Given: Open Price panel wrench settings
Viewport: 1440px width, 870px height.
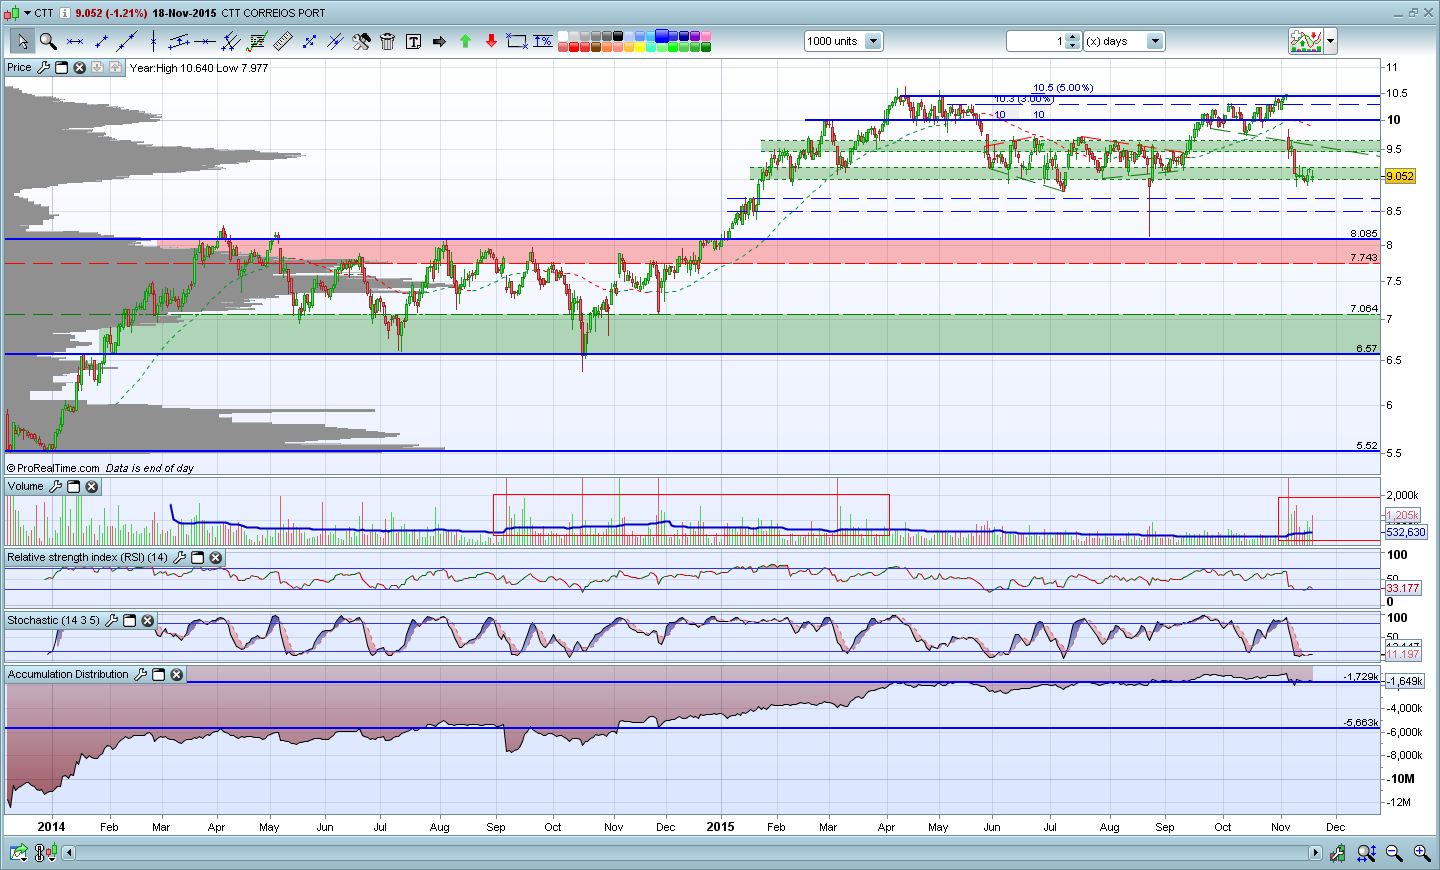Looking at the screenshot, I should pyautogui.click(x=43, y=68).
